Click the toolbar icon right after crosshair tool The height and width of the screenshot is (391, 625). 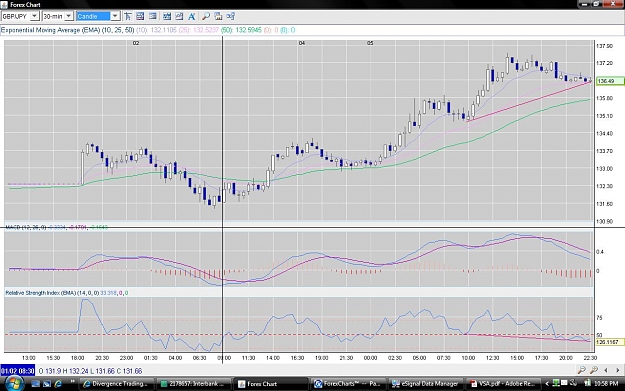[140, 16]
